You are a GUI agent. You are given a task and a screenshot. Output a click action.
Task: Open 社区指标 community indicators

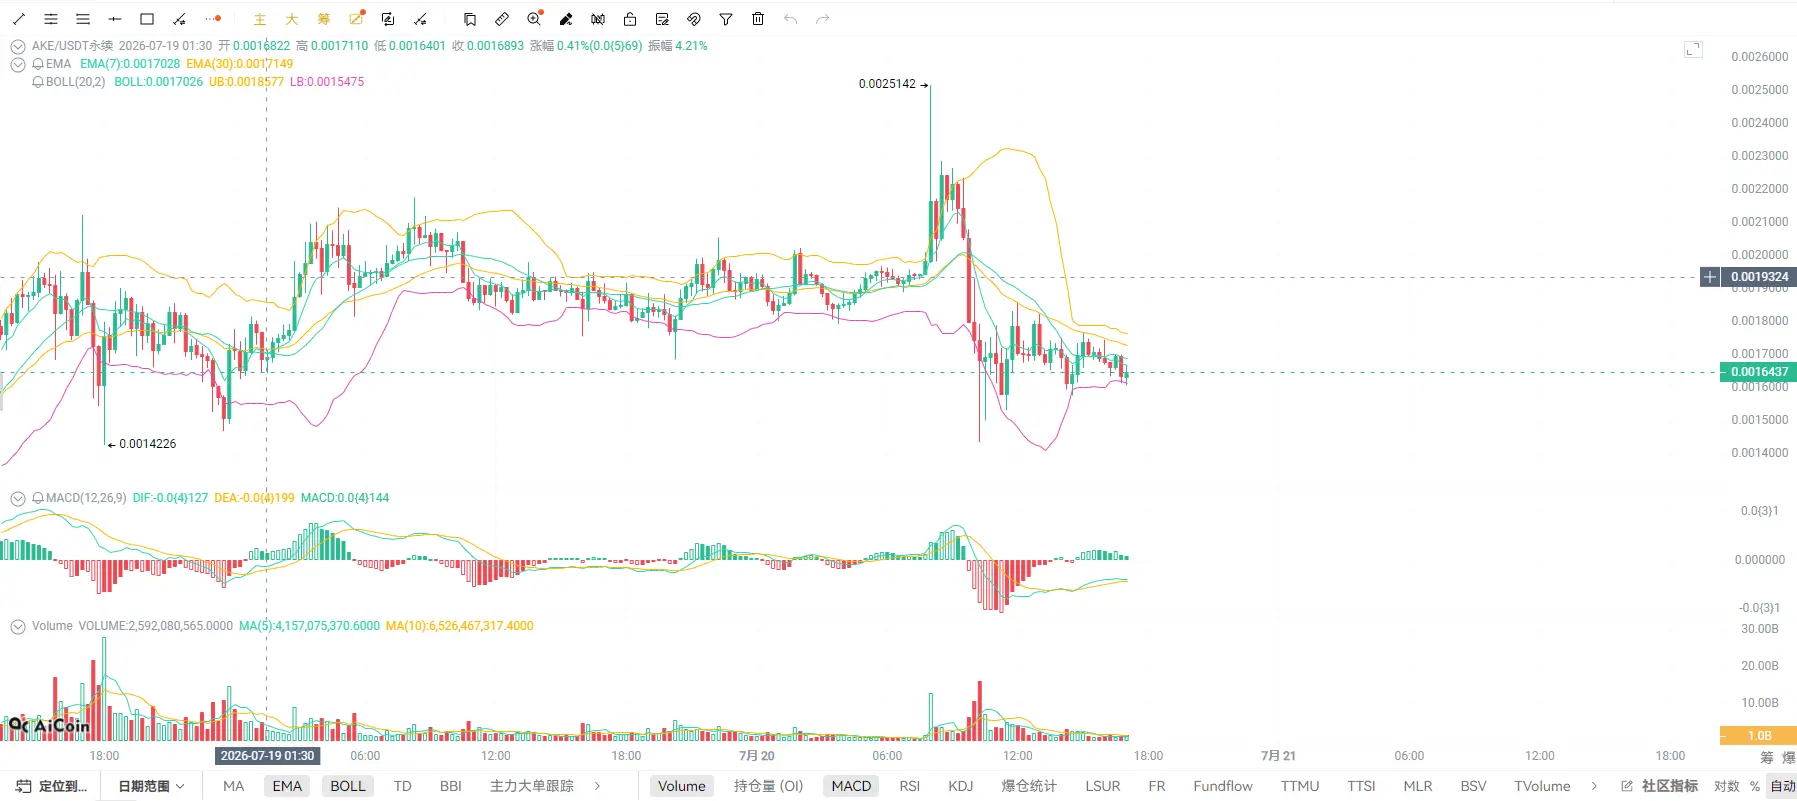coord(1660,786)
